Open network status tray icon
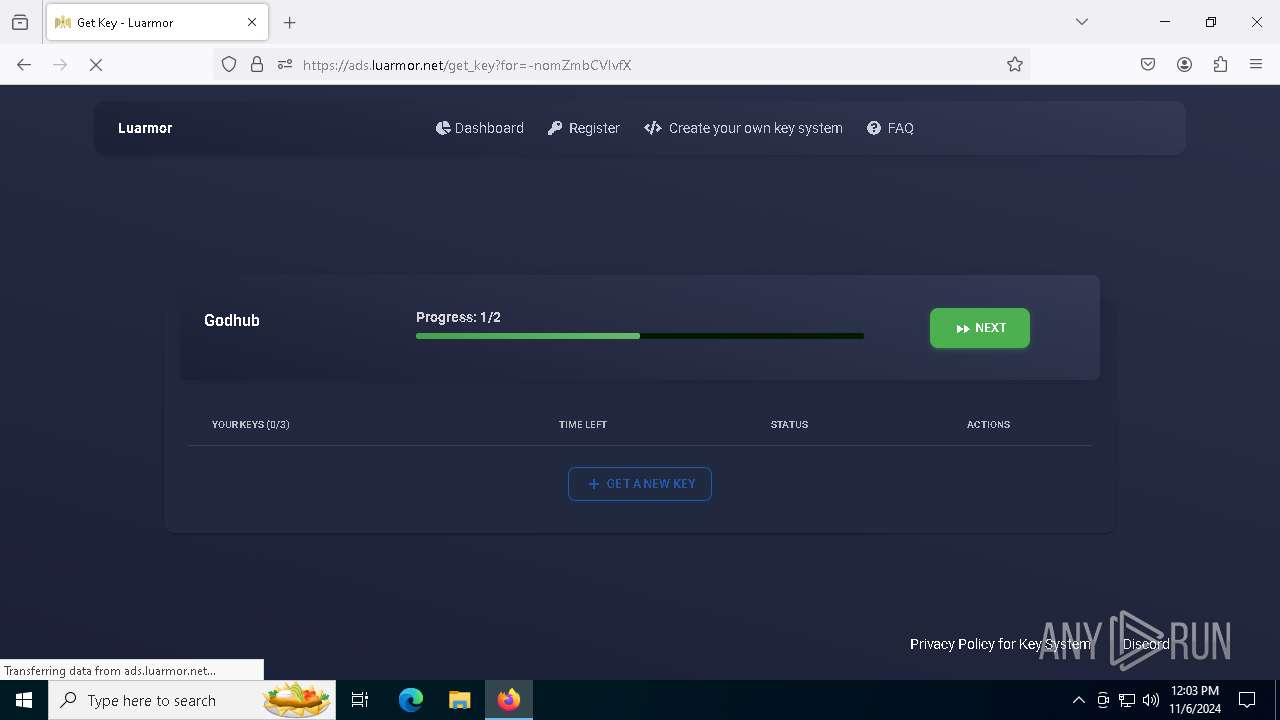The image size is (1280, 720). [1127, 700]
